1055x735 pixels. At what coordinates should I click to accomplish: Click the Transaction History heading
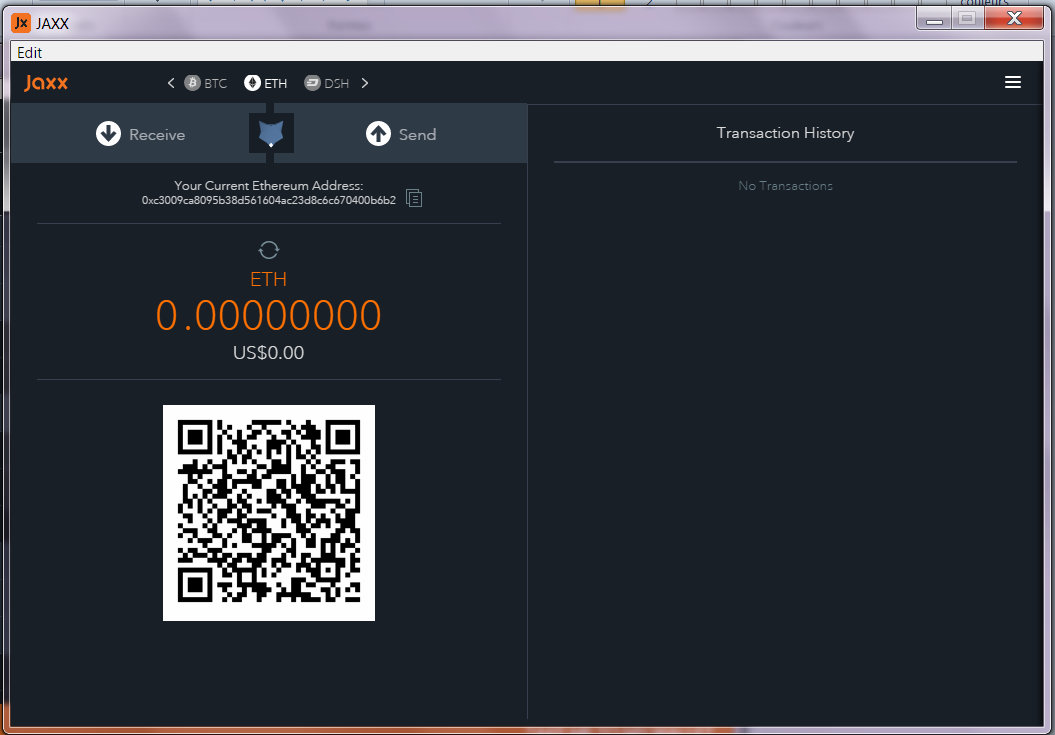[785, 133]
